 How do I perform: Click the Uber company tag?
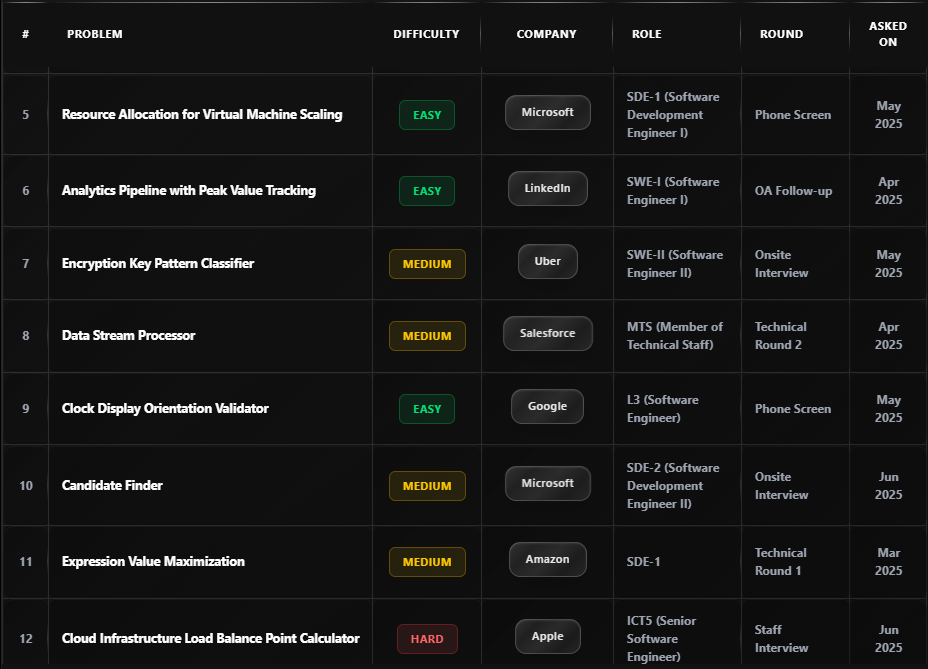(x=547, y=262)
